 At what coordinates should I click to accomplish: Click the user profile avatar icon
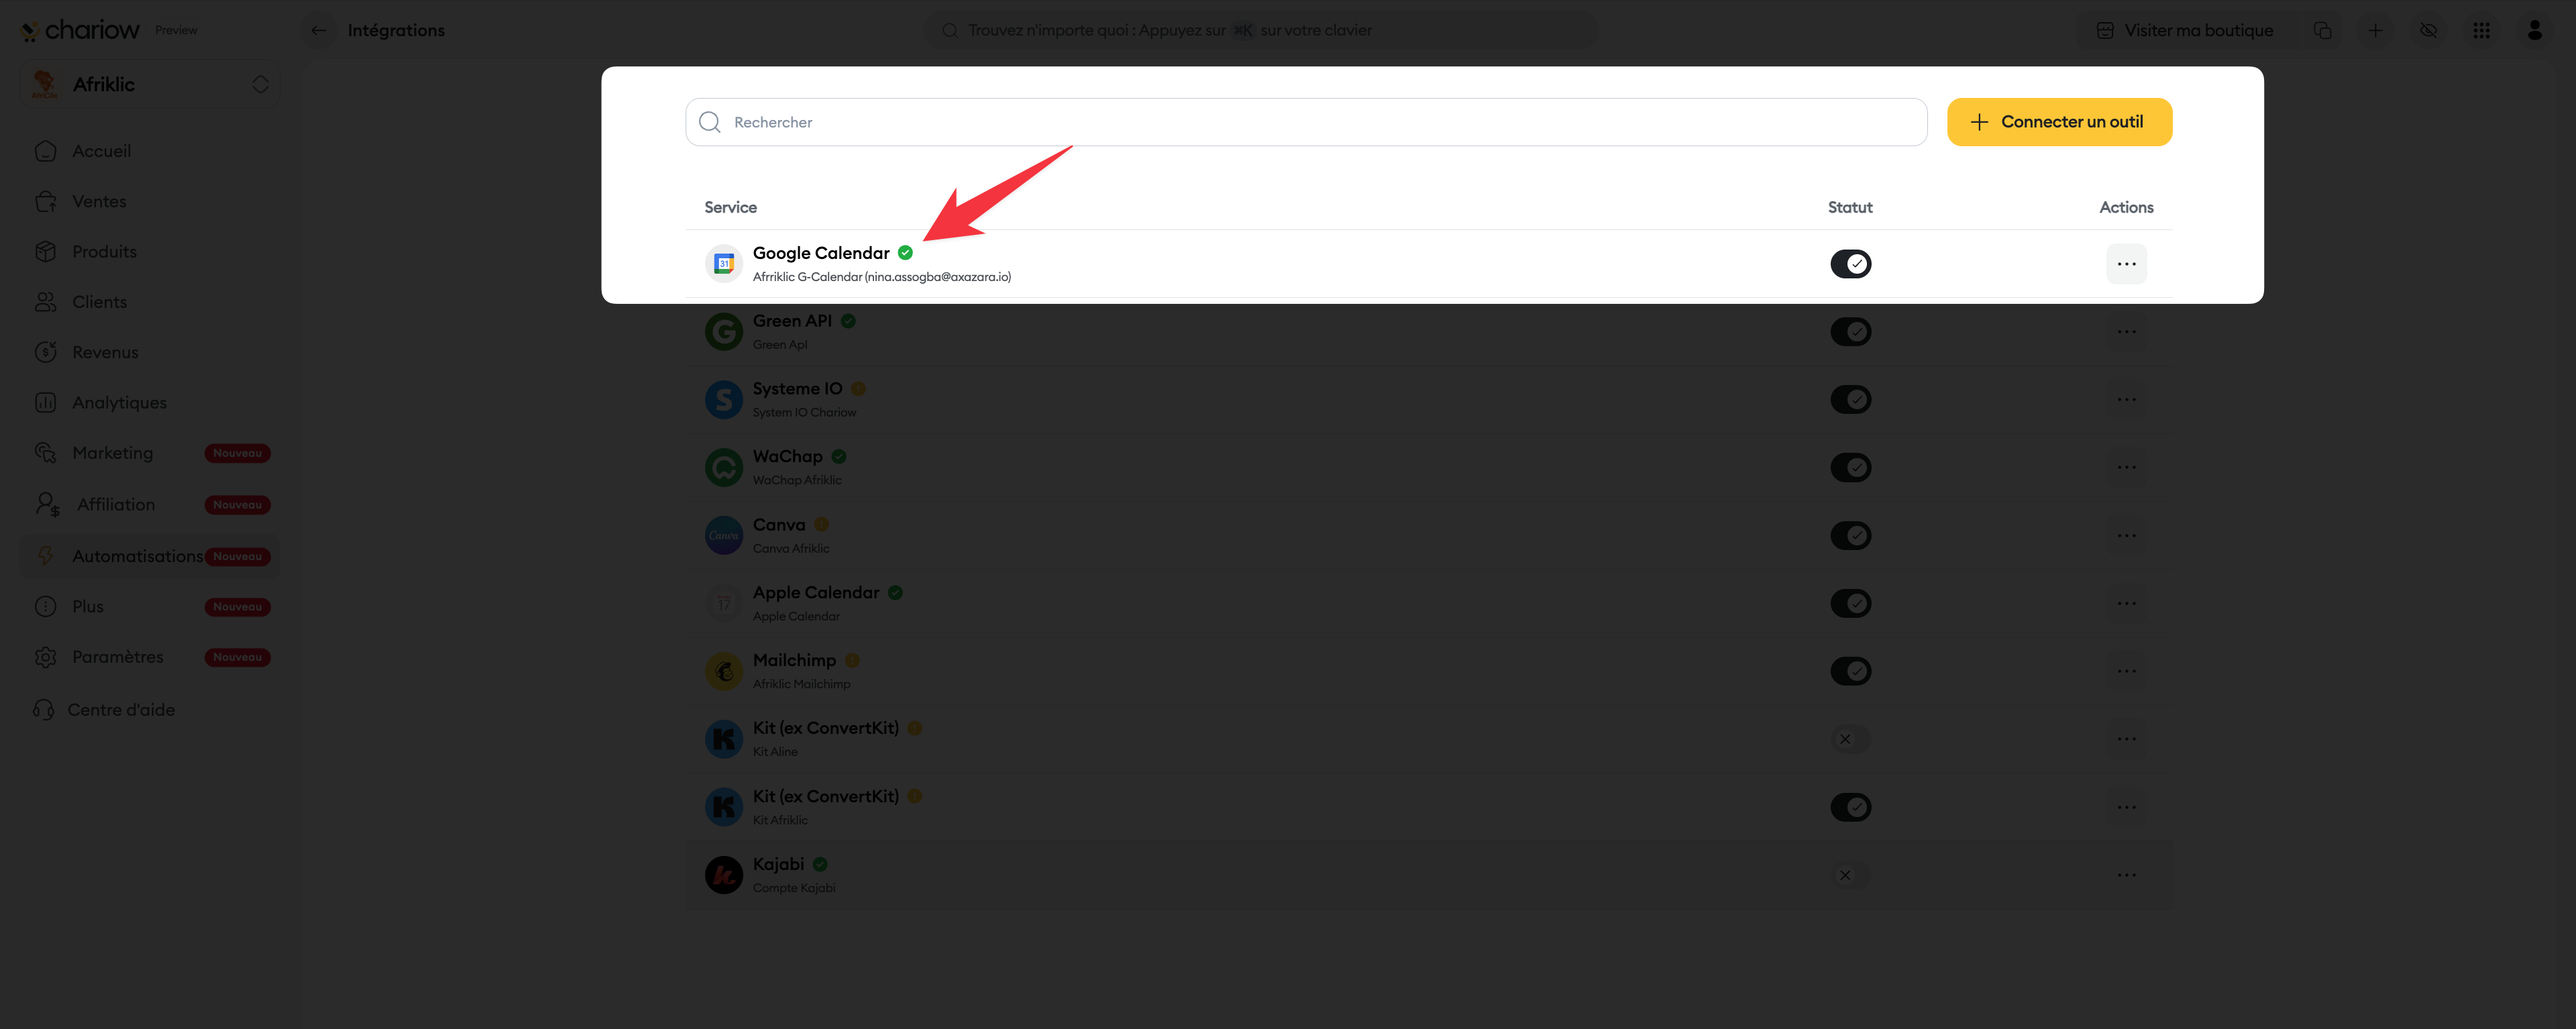2534,30
